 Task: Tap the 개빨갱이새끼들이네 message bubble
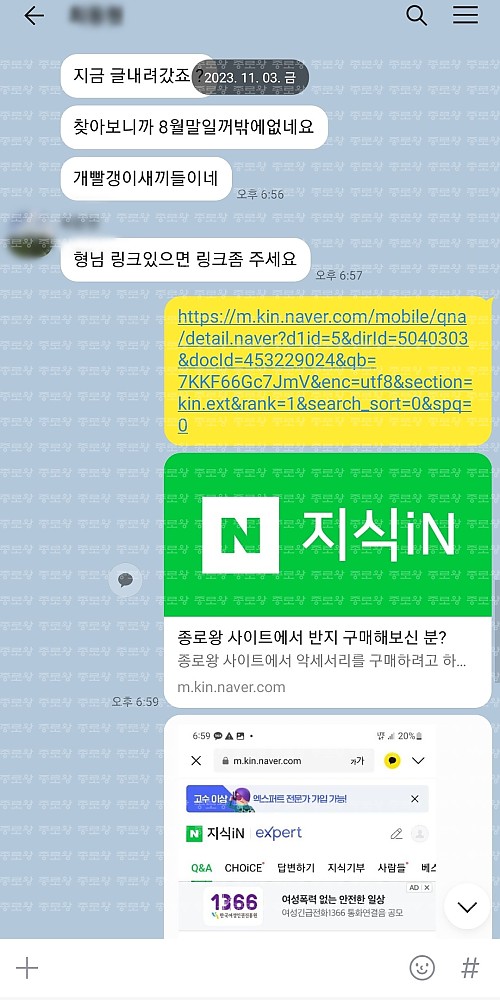(146, 179)
